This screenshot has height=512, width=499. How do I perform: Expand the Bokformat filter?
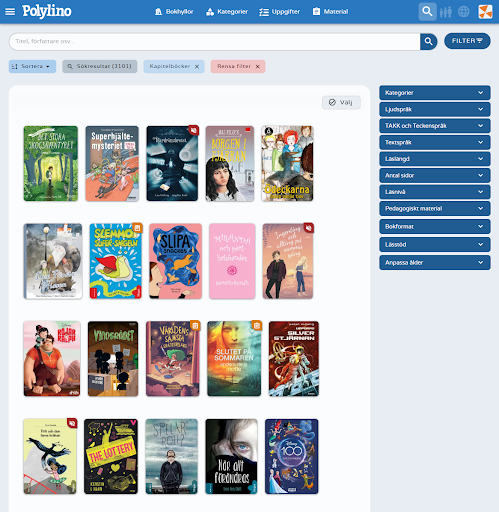(x=434, y=226)
